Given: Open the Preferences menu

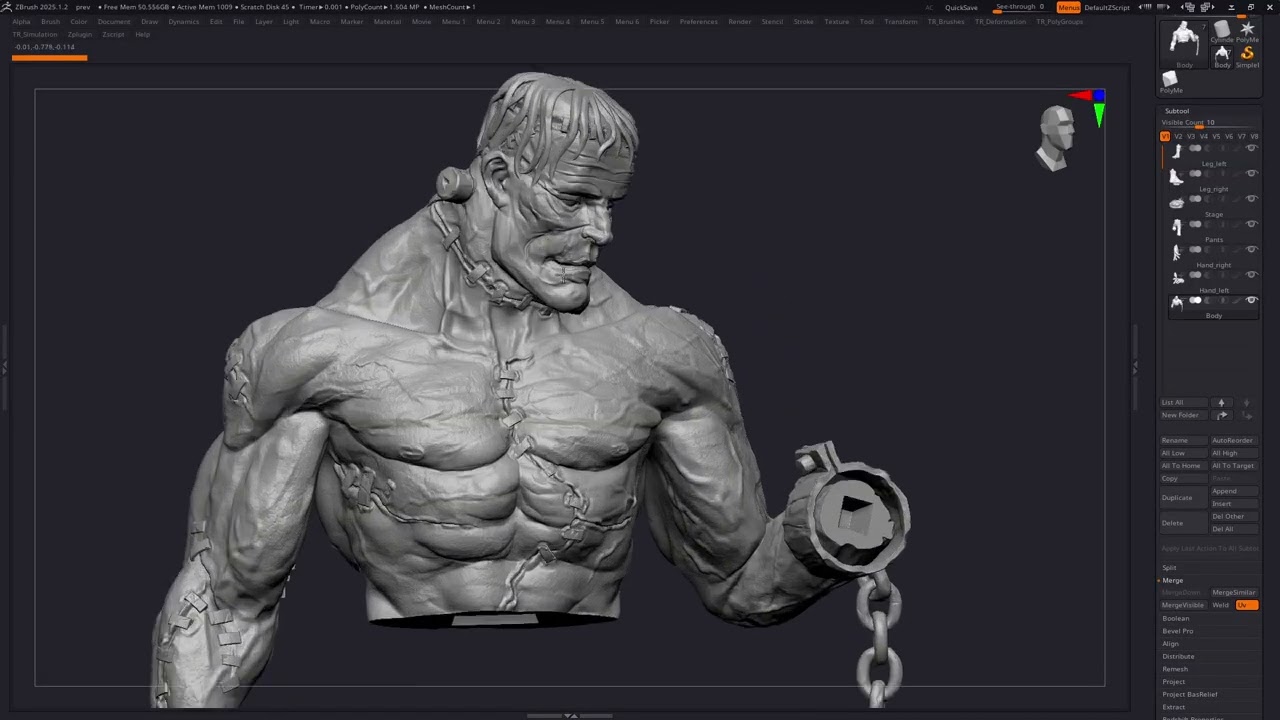Looking at the screenshot, I should [698, 21].
